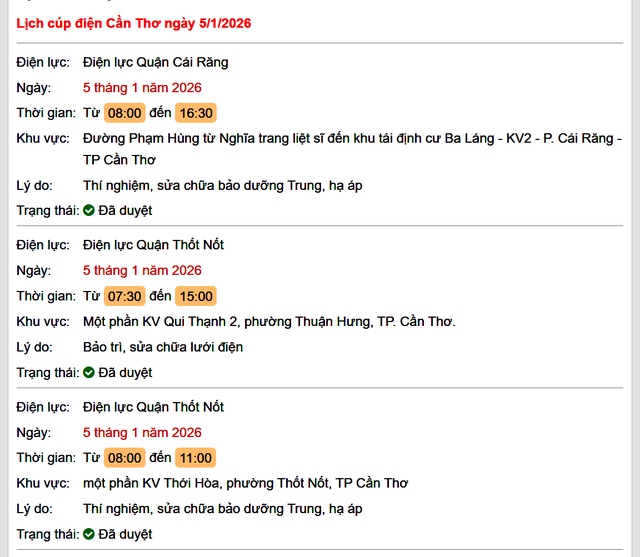Click the một phần KV Thới Hòa area text
This screenshot has height=557, width=640.
245,483
